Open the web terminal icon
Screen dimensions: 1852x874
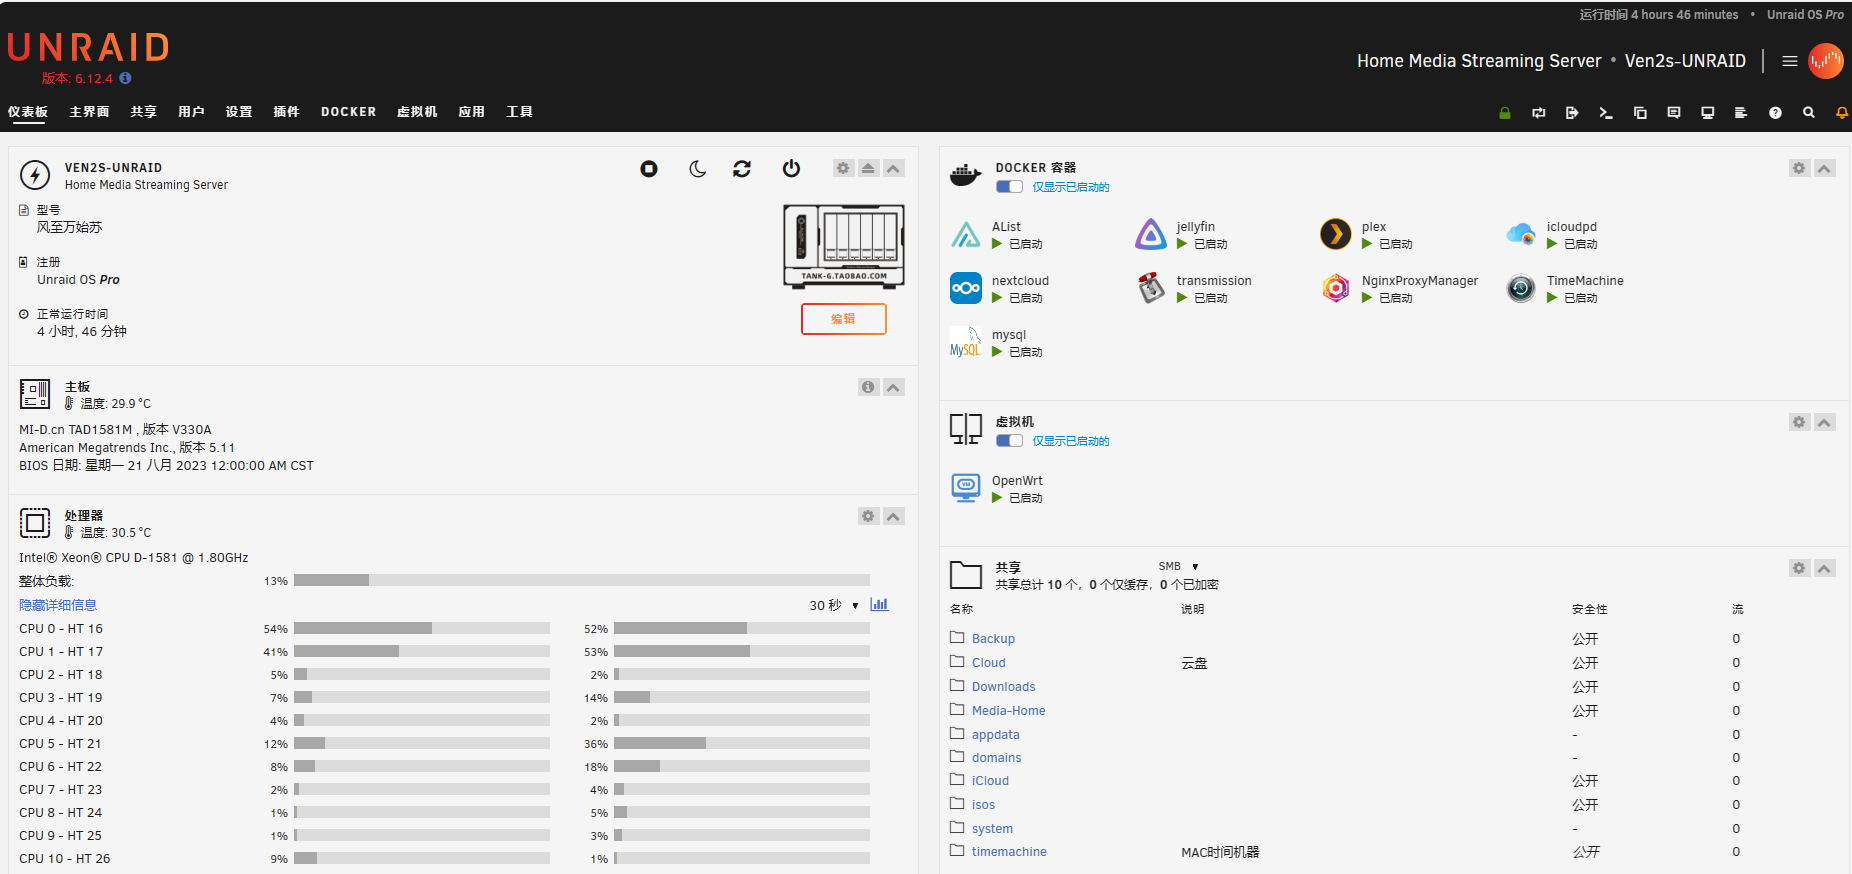(x=1606, y=113)
